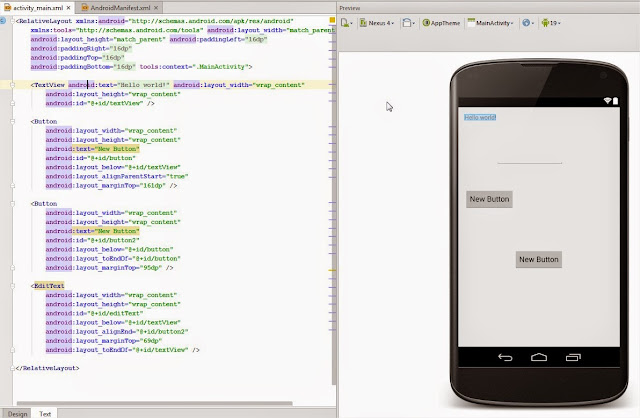
Task: Open the MainActivity dropdown
Action: click(x=490, y=23)
